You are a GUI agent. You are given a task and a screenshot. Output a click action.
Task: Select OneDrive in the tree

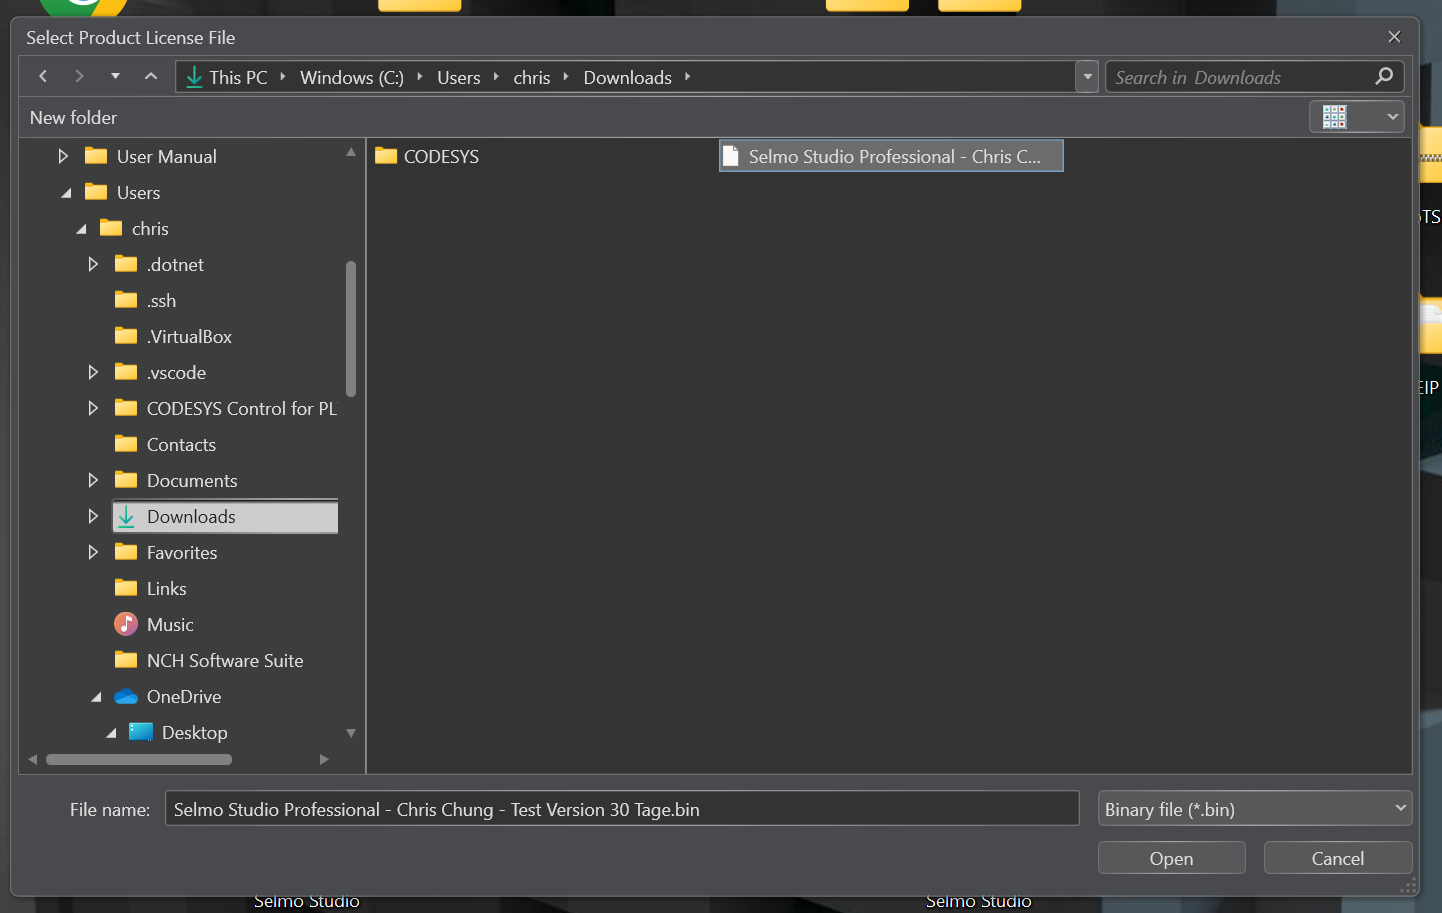(184, 696)
